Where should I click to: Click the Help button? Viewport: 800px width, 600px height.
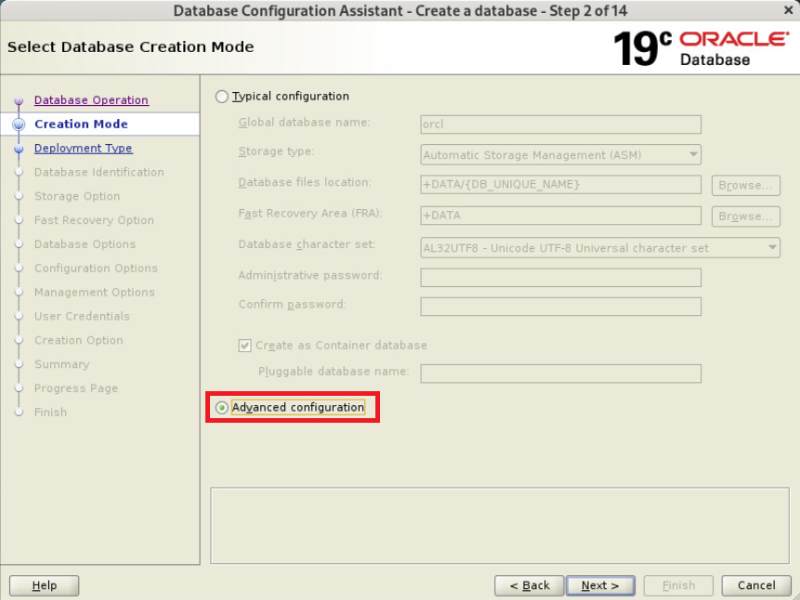pyautogui.click(x=44, y=585)
